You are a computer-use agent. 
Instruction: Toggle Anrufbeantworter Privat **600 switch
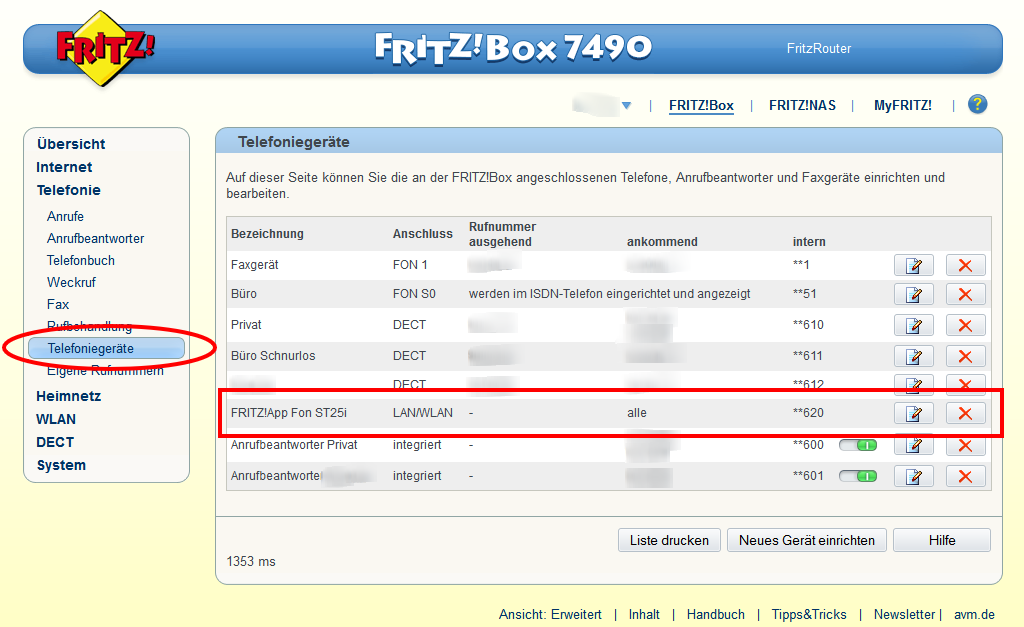click(858, 445)
